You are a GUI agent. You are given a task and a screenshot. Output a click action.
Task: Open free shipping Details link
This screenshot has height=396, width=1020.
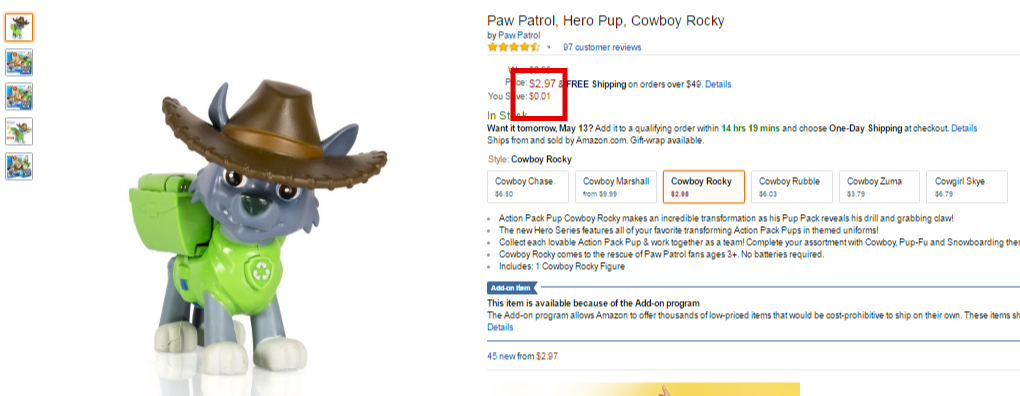tap(718, 85)
